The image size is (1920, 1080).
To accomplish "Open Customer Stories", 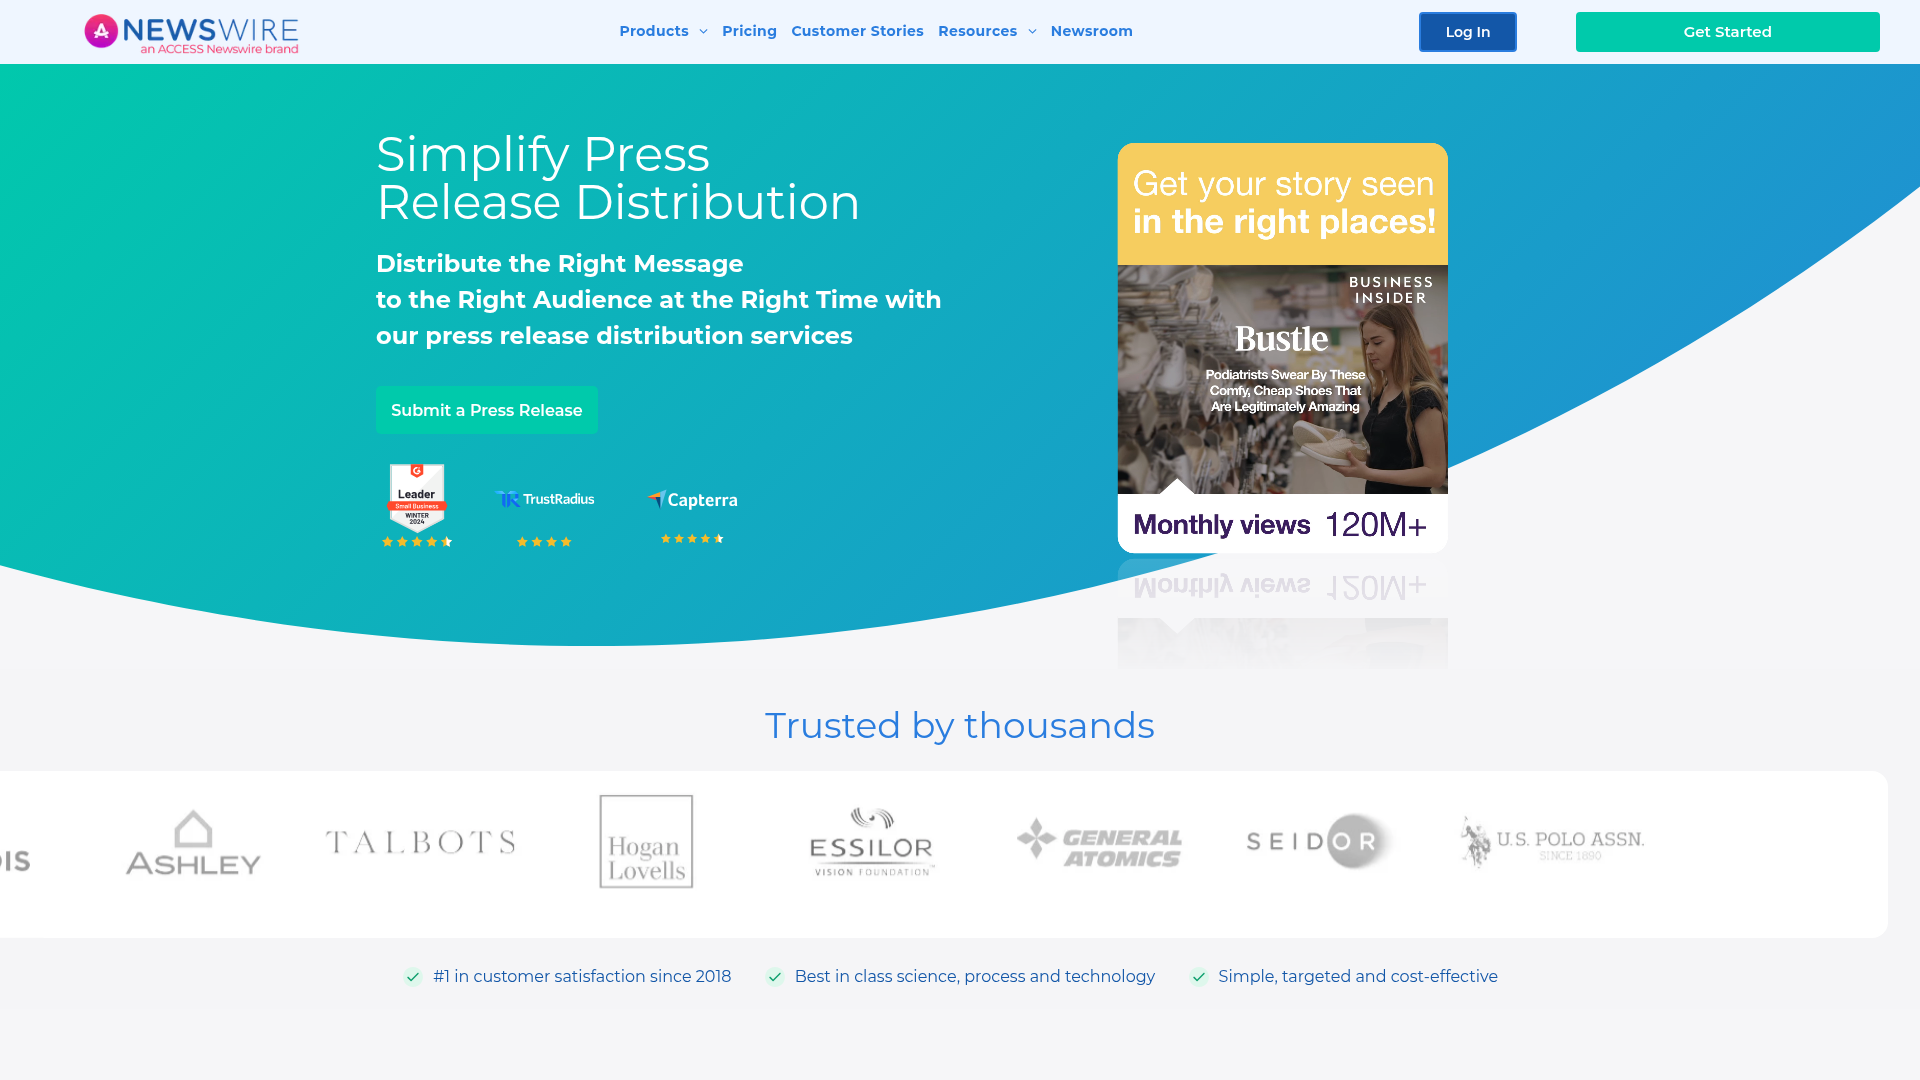I will (x=857, y=31).
